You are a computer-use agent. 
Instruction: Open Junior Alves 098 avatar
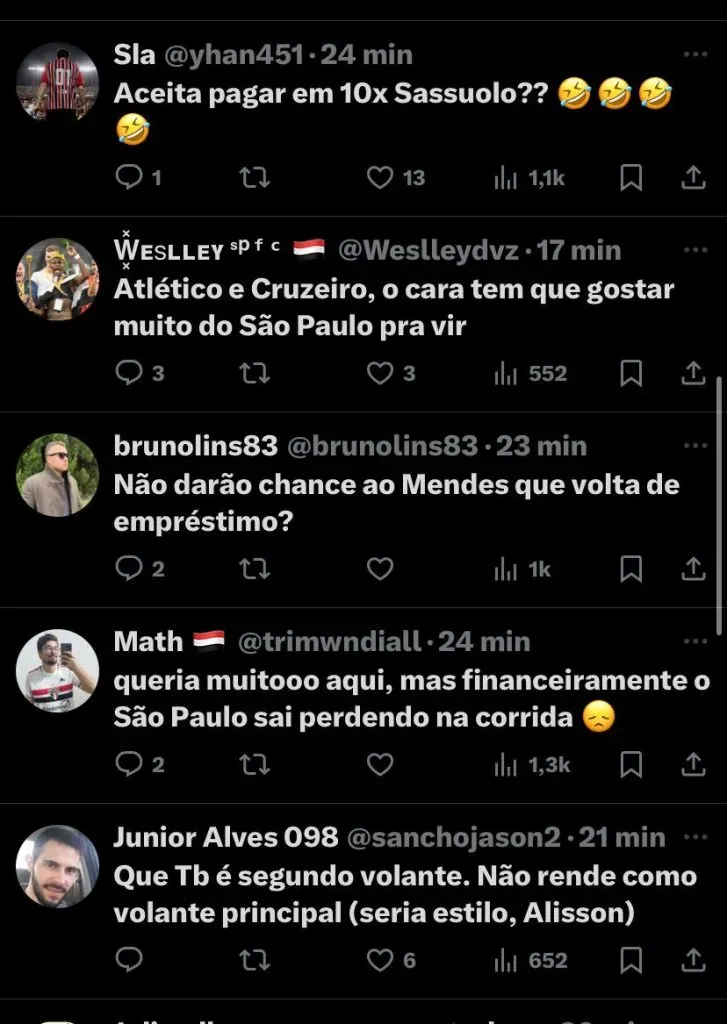(57, 866)
